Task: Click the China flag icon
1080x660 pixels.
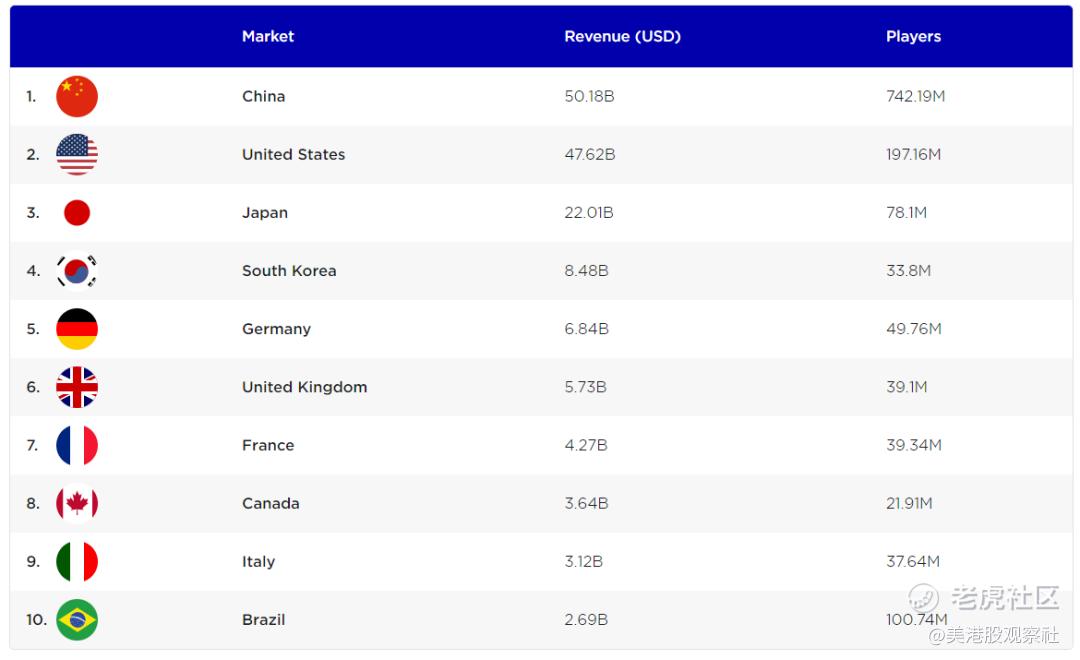Action: coord(77,96)
